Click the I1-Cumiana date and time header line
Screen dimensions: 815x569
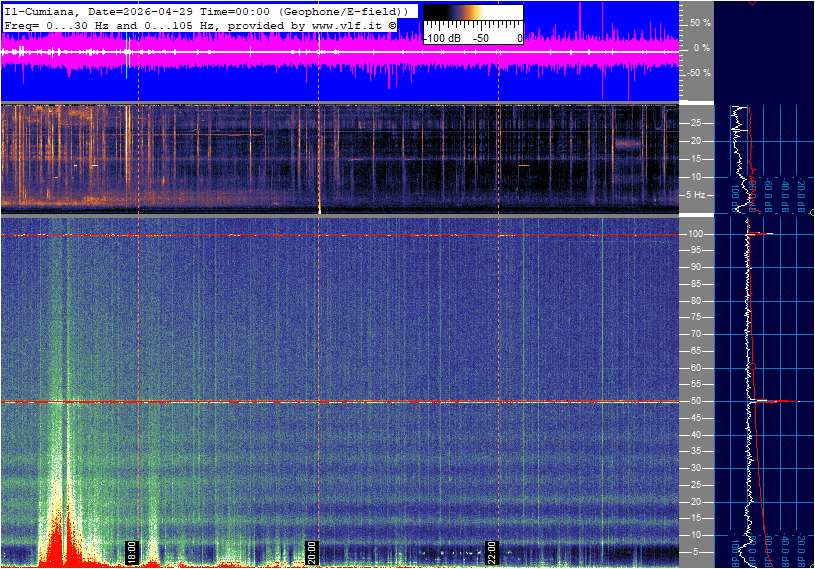205,11
